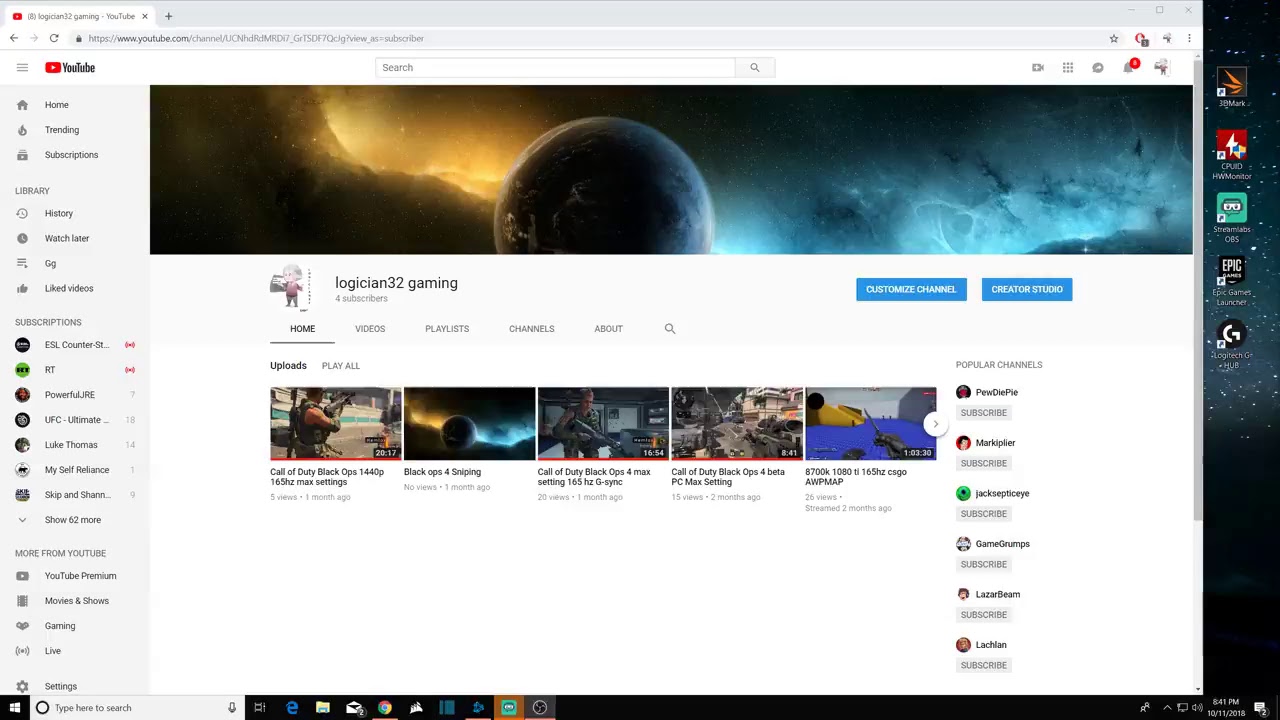Open the notifications bell
The image size is (1280, 720).
click(x=1129, y=67)
